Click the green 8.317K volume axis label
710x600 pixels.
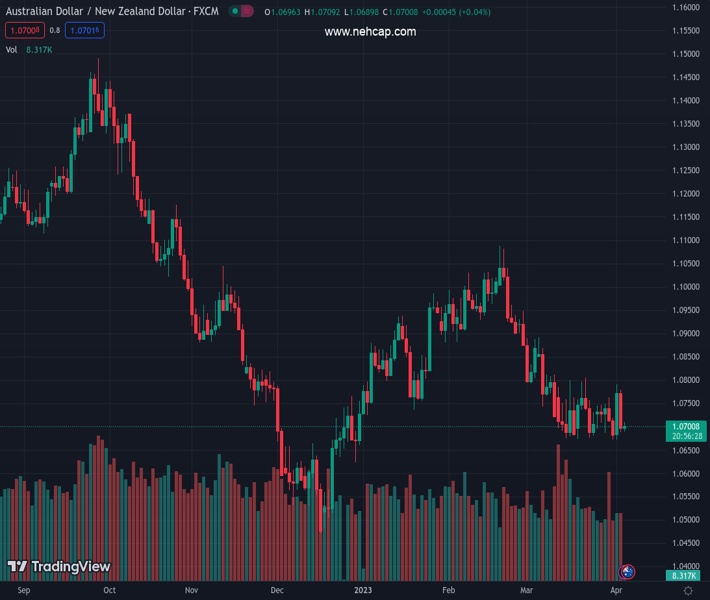point(686,576)
